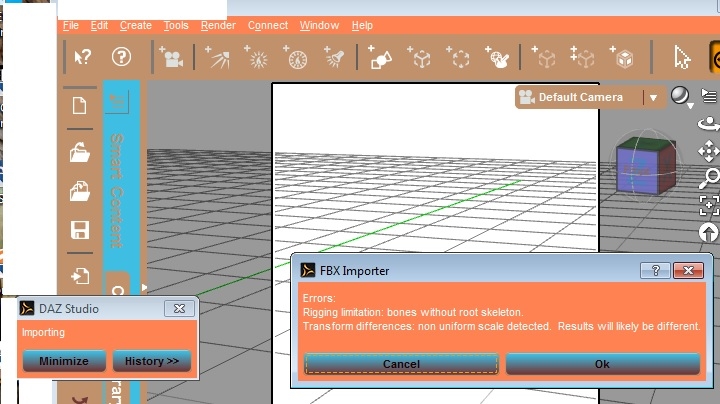Create a new spotlight
The image size is (720, 404).
334,57
